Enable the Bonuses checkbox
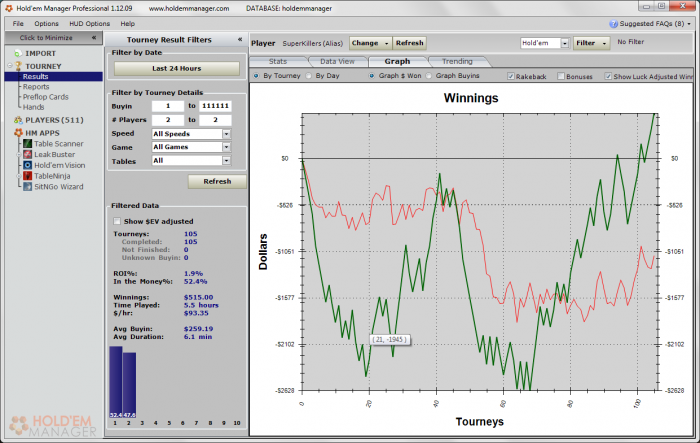The image size is (700, 443). 561,76
